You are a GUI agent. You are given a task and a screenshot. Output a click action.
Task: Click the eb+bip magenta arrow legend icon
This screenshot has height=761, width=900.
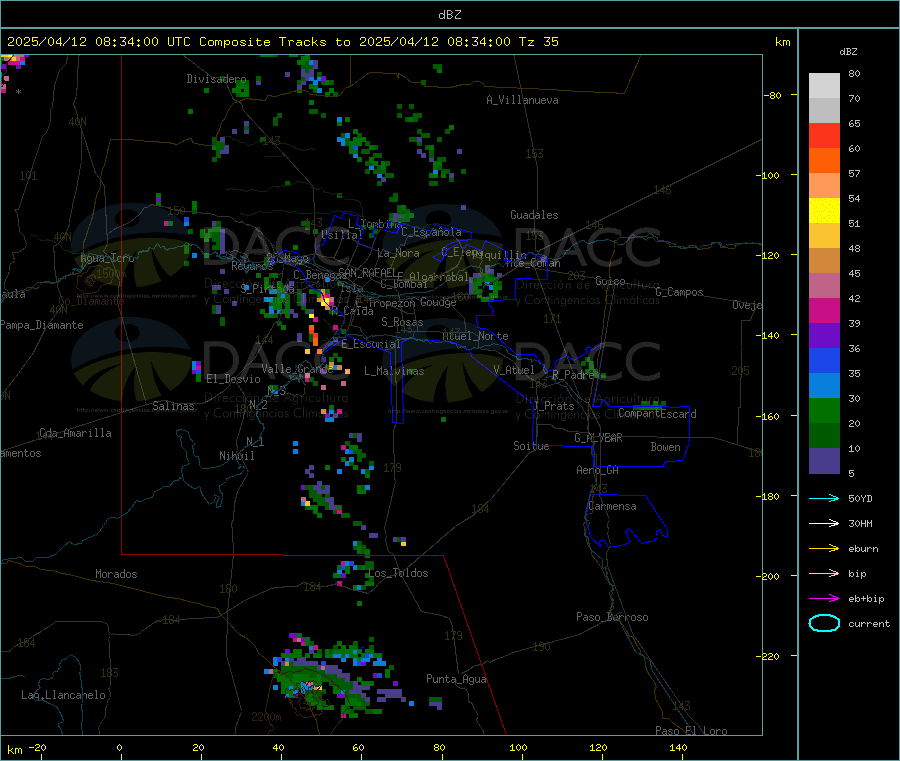point(824,599)
